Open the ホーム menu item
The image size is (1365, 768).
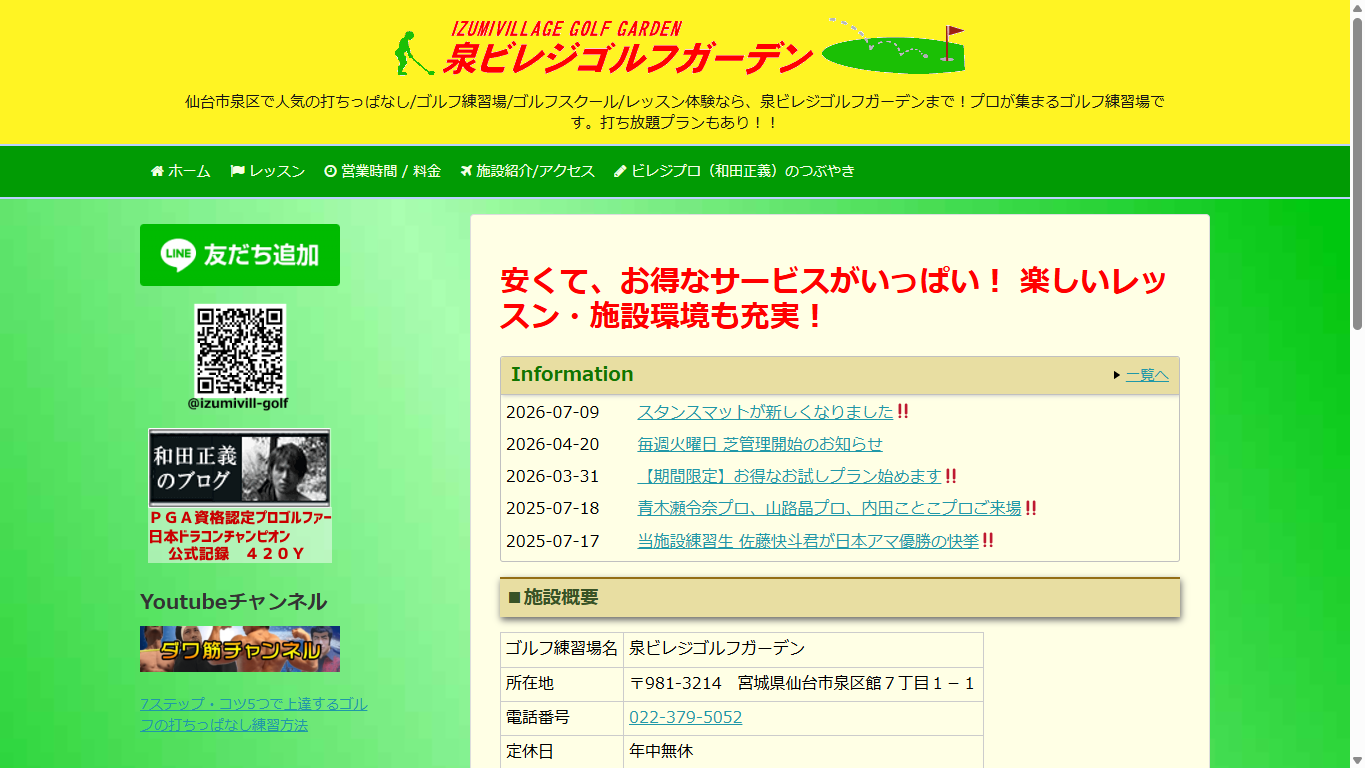click(181, 171)
